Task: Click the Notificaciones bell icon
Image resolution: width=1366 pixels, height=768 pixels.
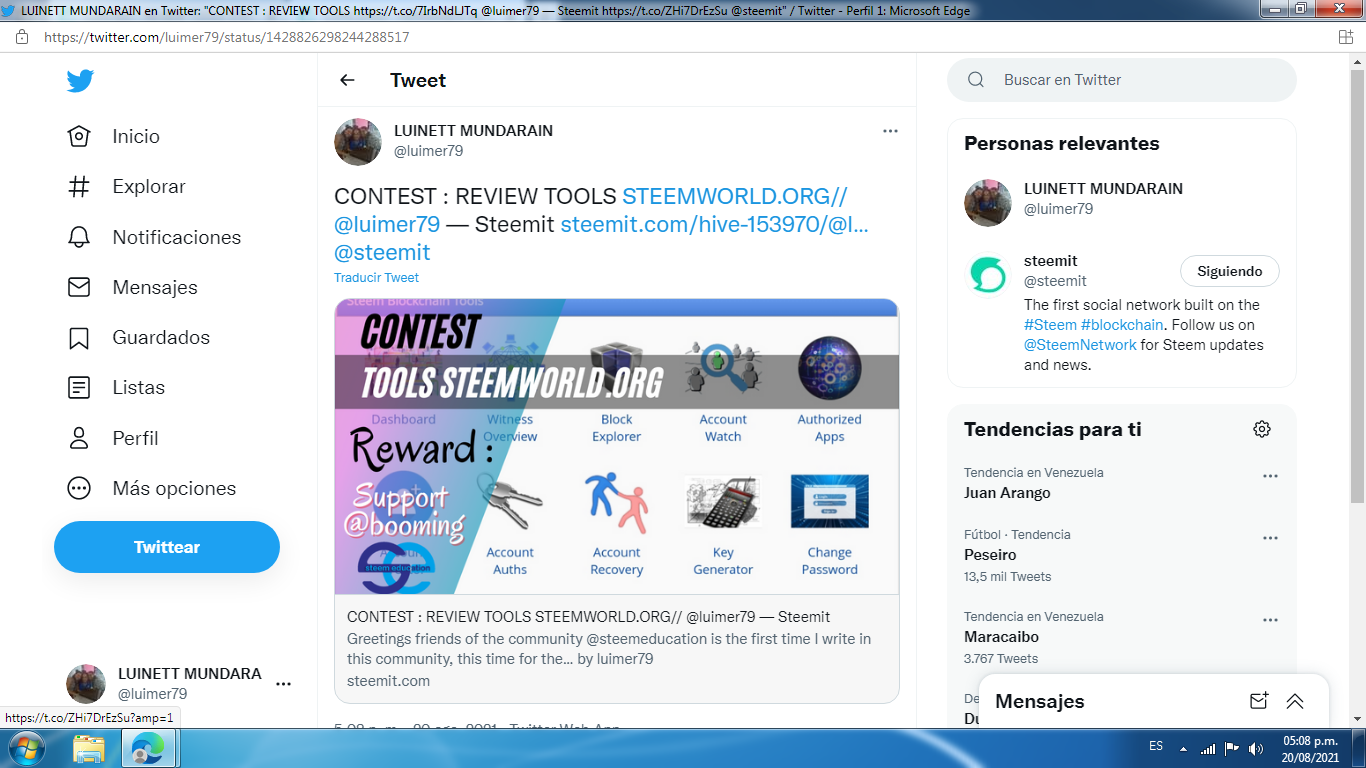Action: tap(79, 237)
